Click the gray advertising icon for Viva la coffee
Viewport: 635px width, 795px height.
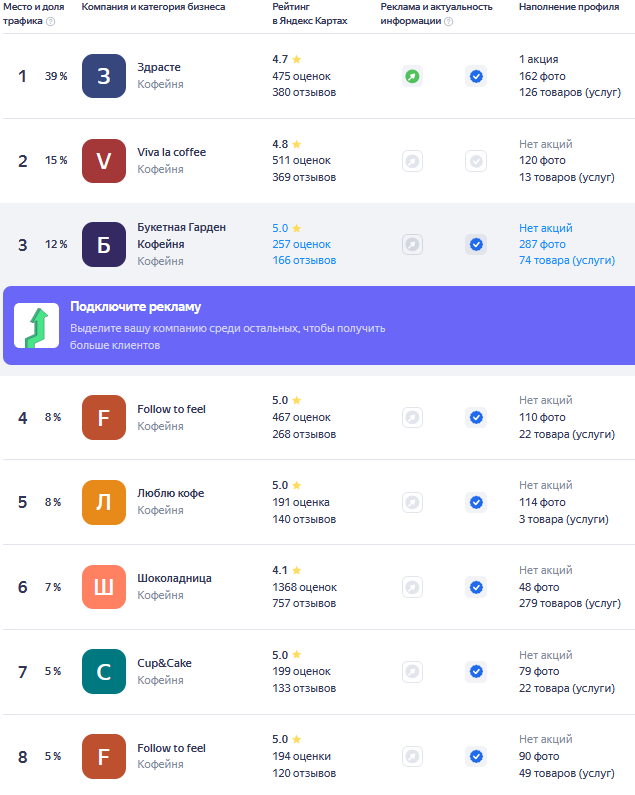[412, 161]
